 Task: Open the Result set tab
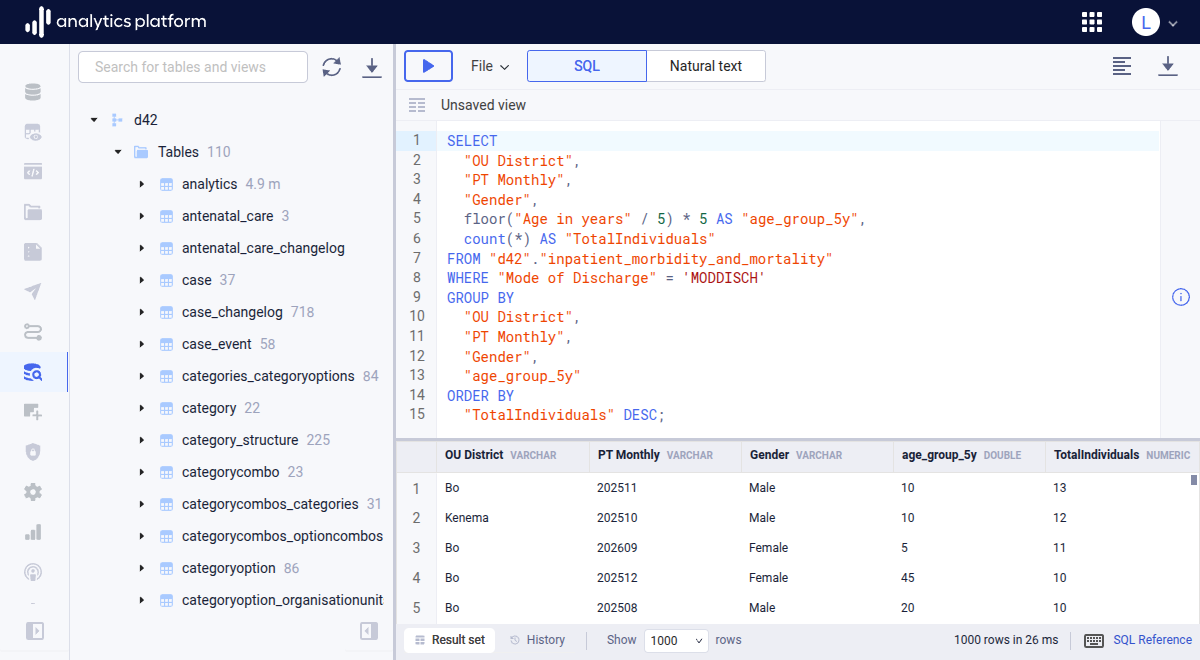pos(450,640)
